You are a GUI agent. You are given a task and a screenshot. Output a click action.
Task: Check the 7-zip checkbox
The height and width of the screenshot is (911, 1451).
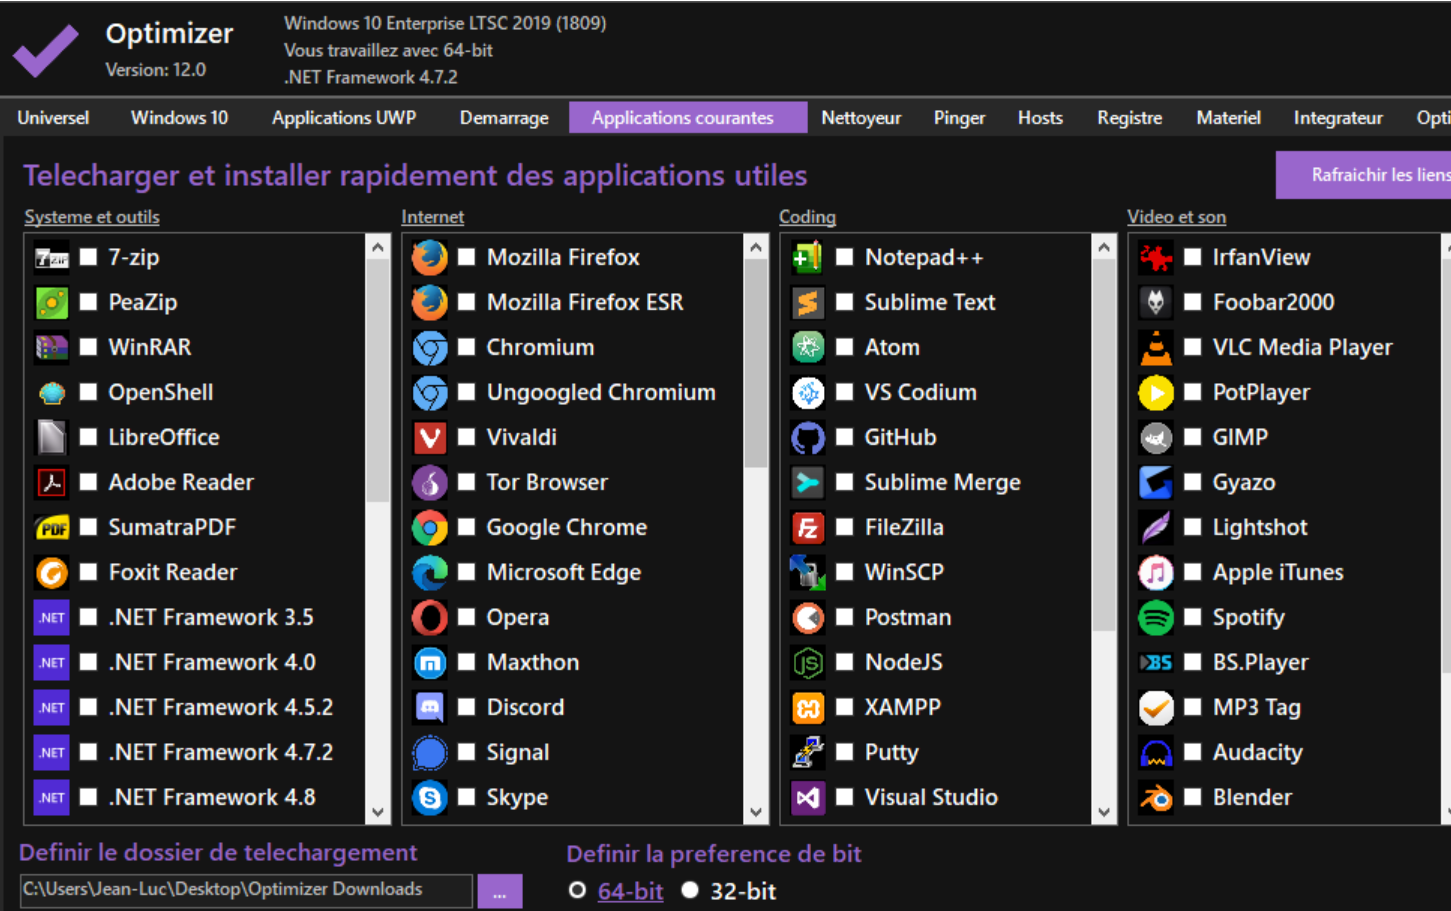[88, 257]
